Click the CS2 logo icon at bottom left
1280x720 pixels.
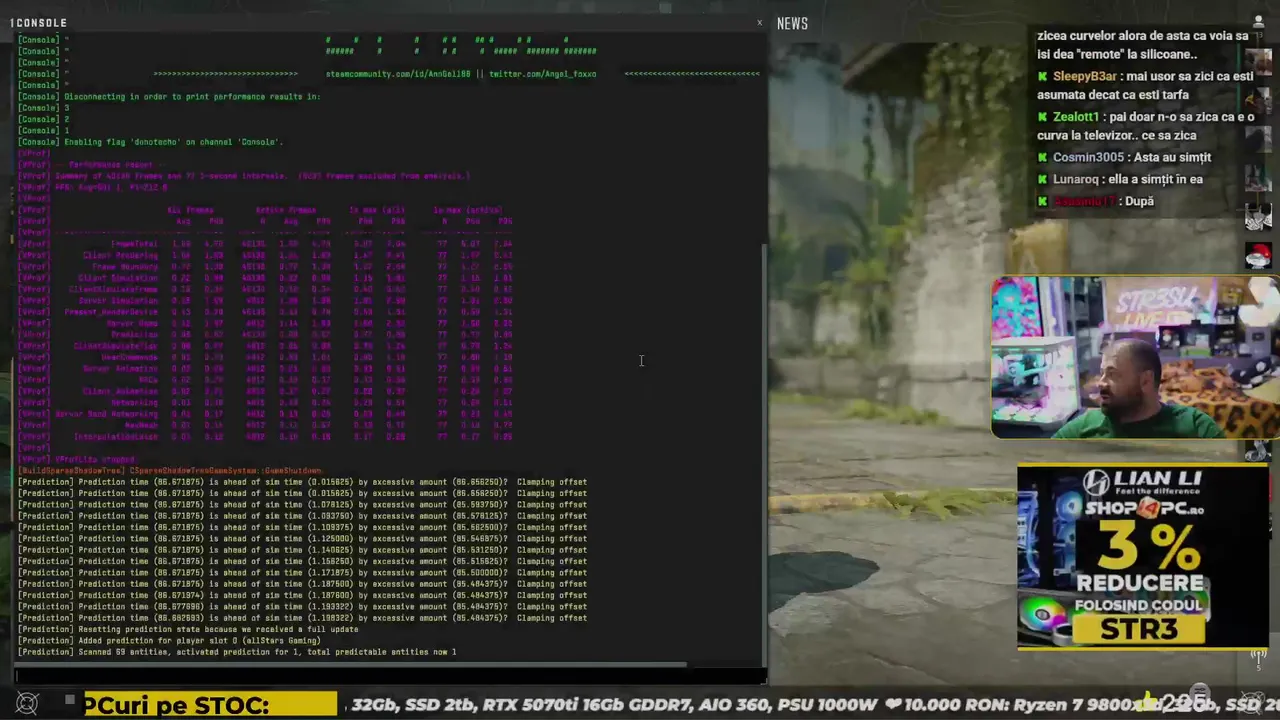[27, 704]
